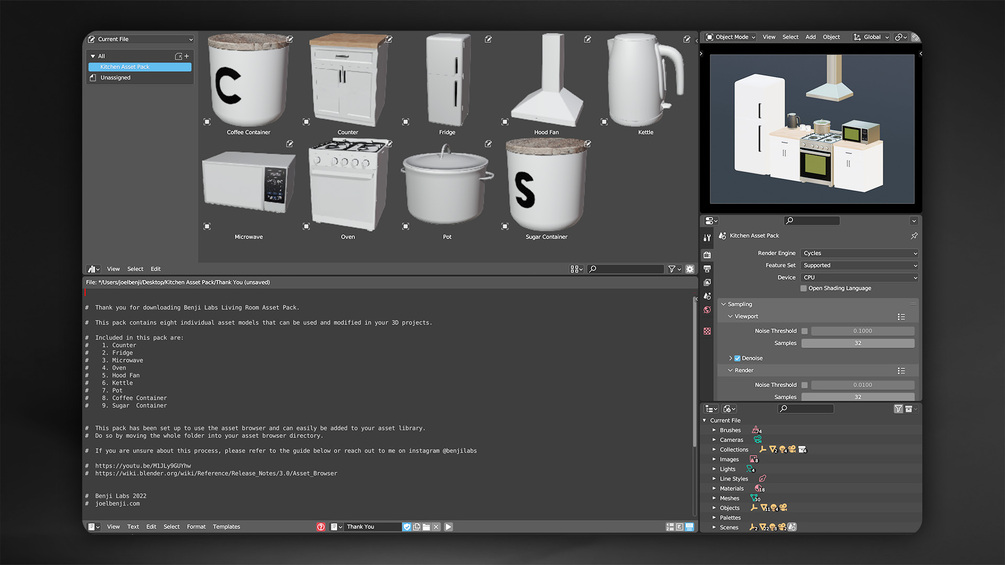This screenshot has width=1005, height=565.
Task: Expand the Collections row in outliner
Action: [x=714, y=450]
